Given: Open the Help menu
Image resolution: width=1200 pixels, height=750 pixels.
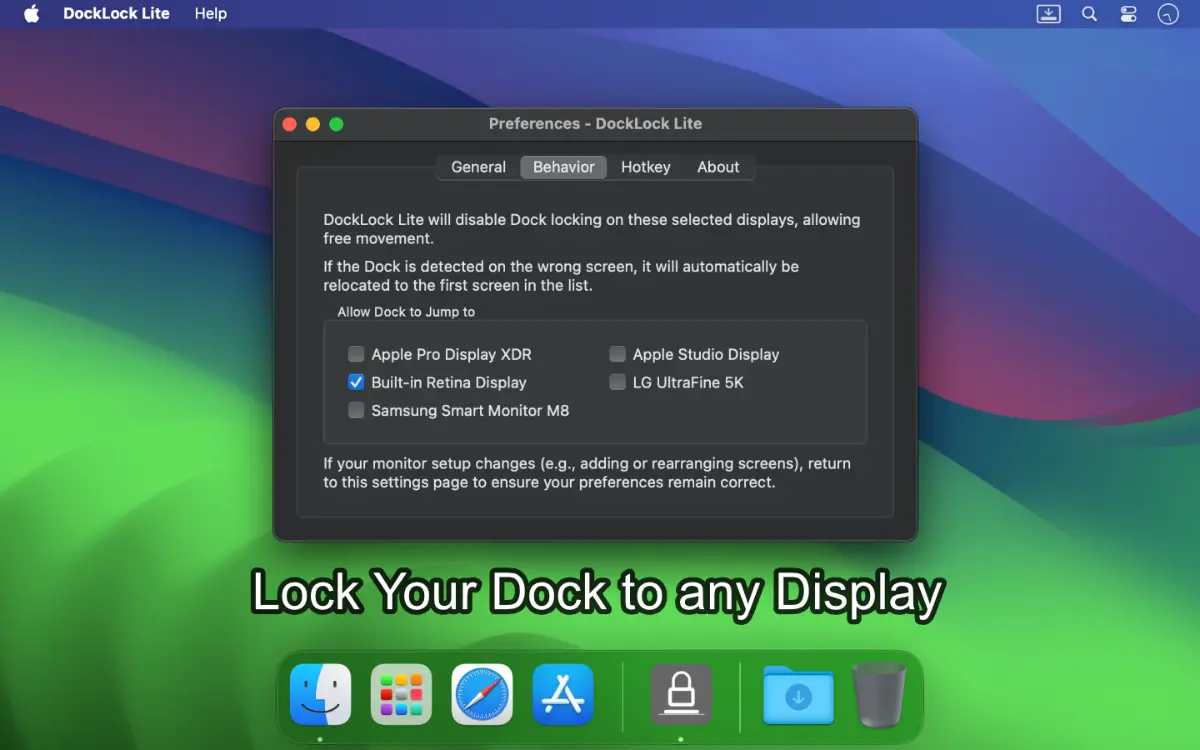Looking at the screenshot, I should point(210,14).
